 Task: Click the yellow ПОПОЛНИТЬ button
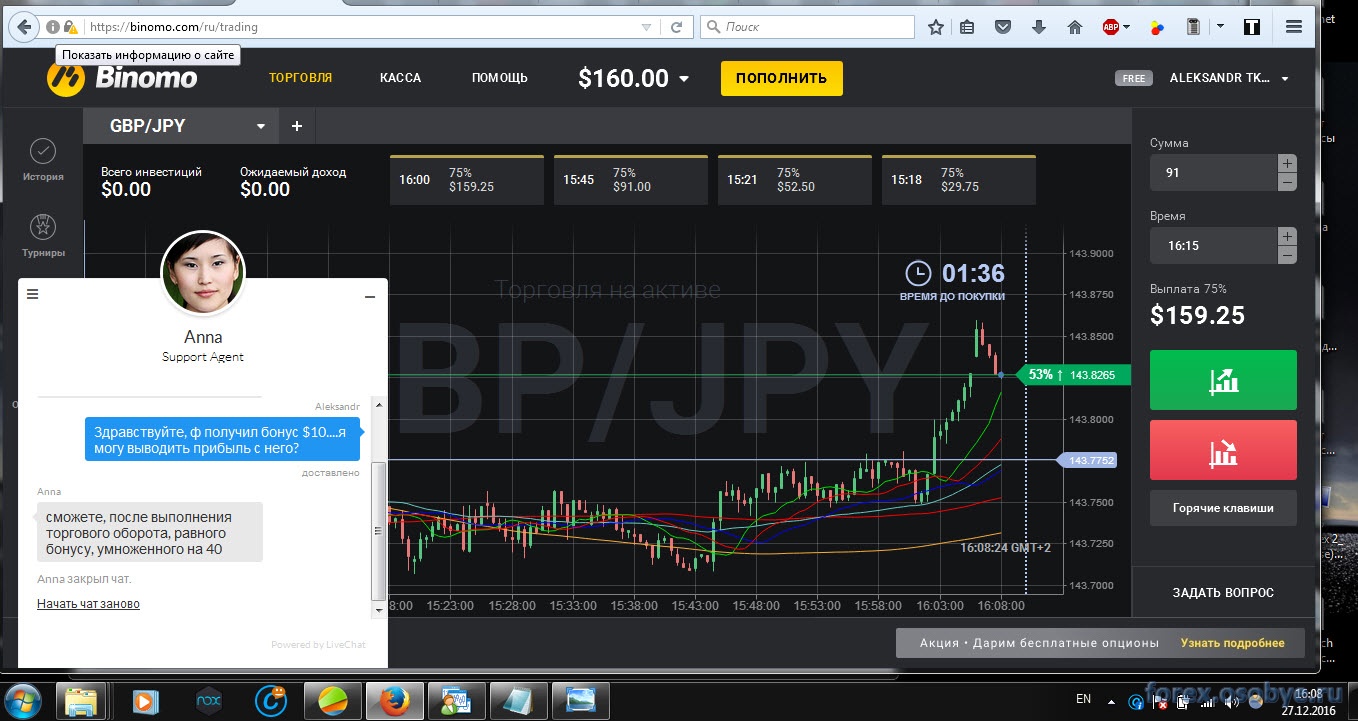[782, 78]
